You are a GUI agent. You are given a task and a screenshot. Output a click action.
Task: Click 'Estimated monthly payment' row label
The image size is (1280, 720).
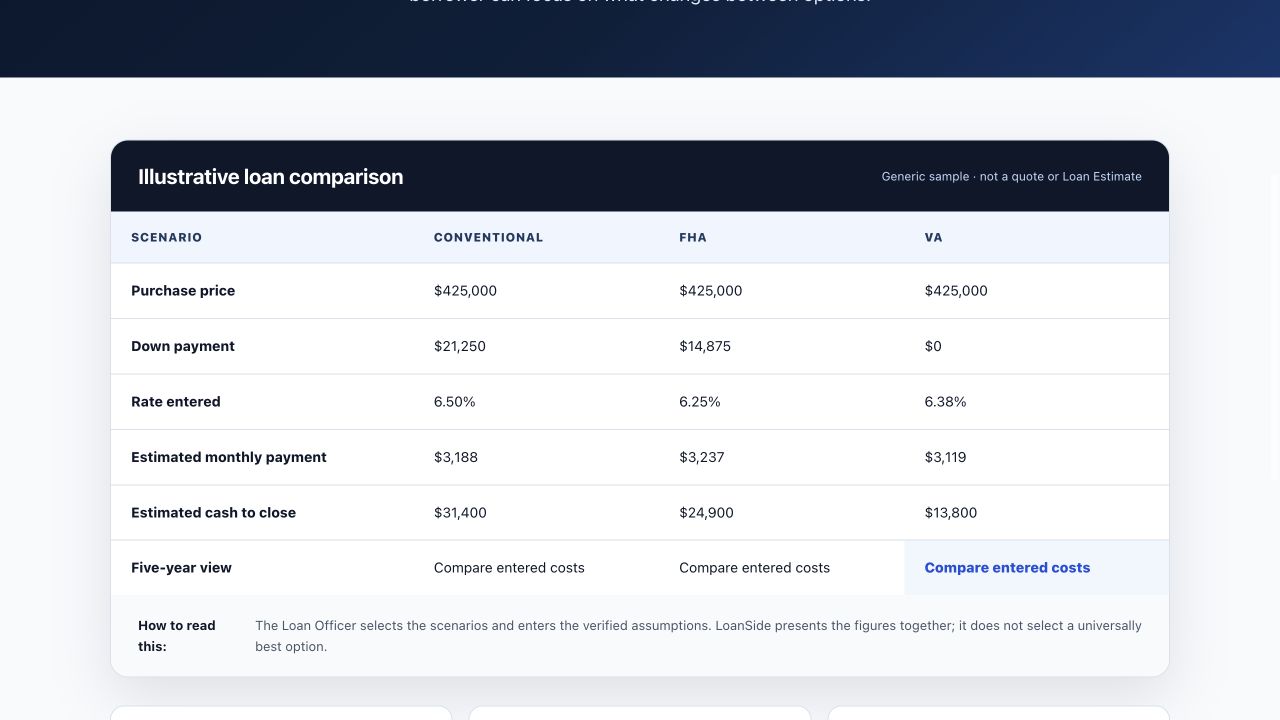click(229, 457)
